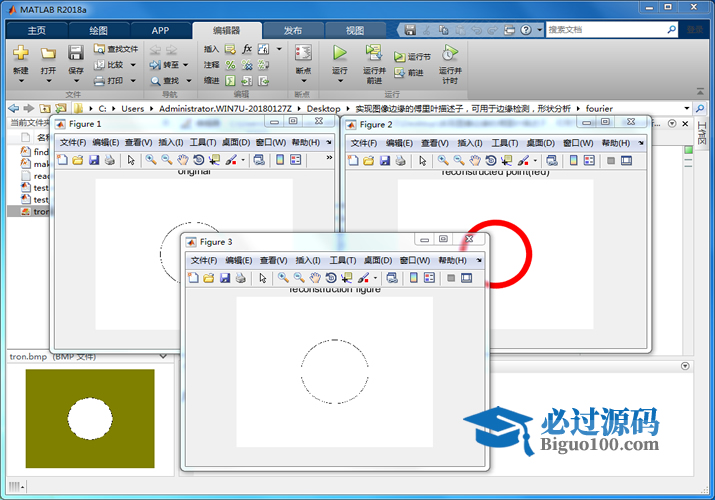This screenshot has width=715, height=500.
Task: Click the back navigation arrow in address bar
Action: pyautogui.click(x=14, y=108)
